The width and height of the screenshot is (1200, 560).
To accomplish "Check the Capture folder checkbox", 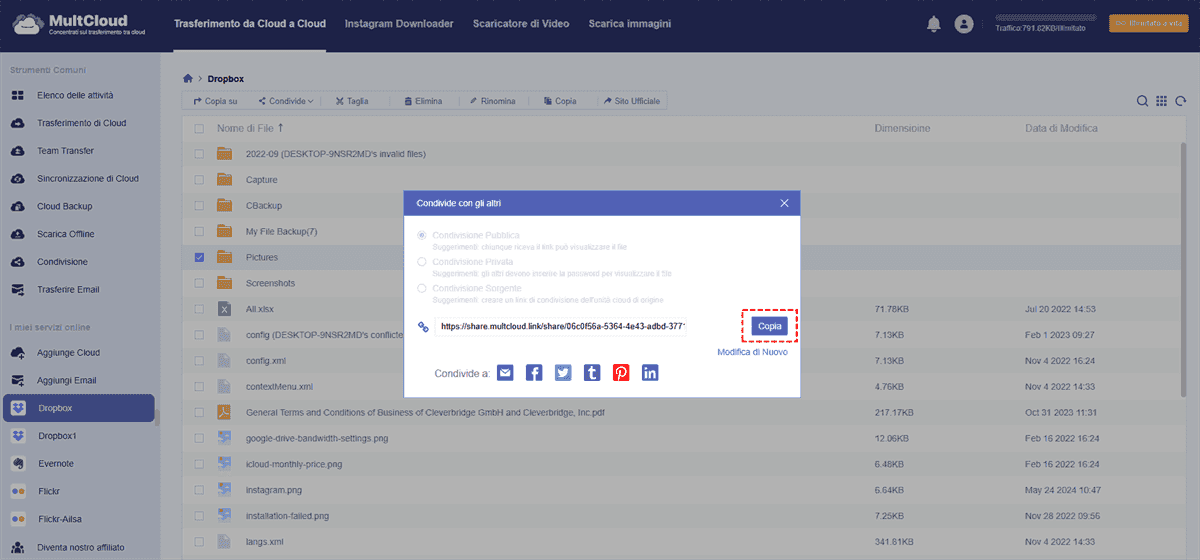I will (x=199, y=180).
